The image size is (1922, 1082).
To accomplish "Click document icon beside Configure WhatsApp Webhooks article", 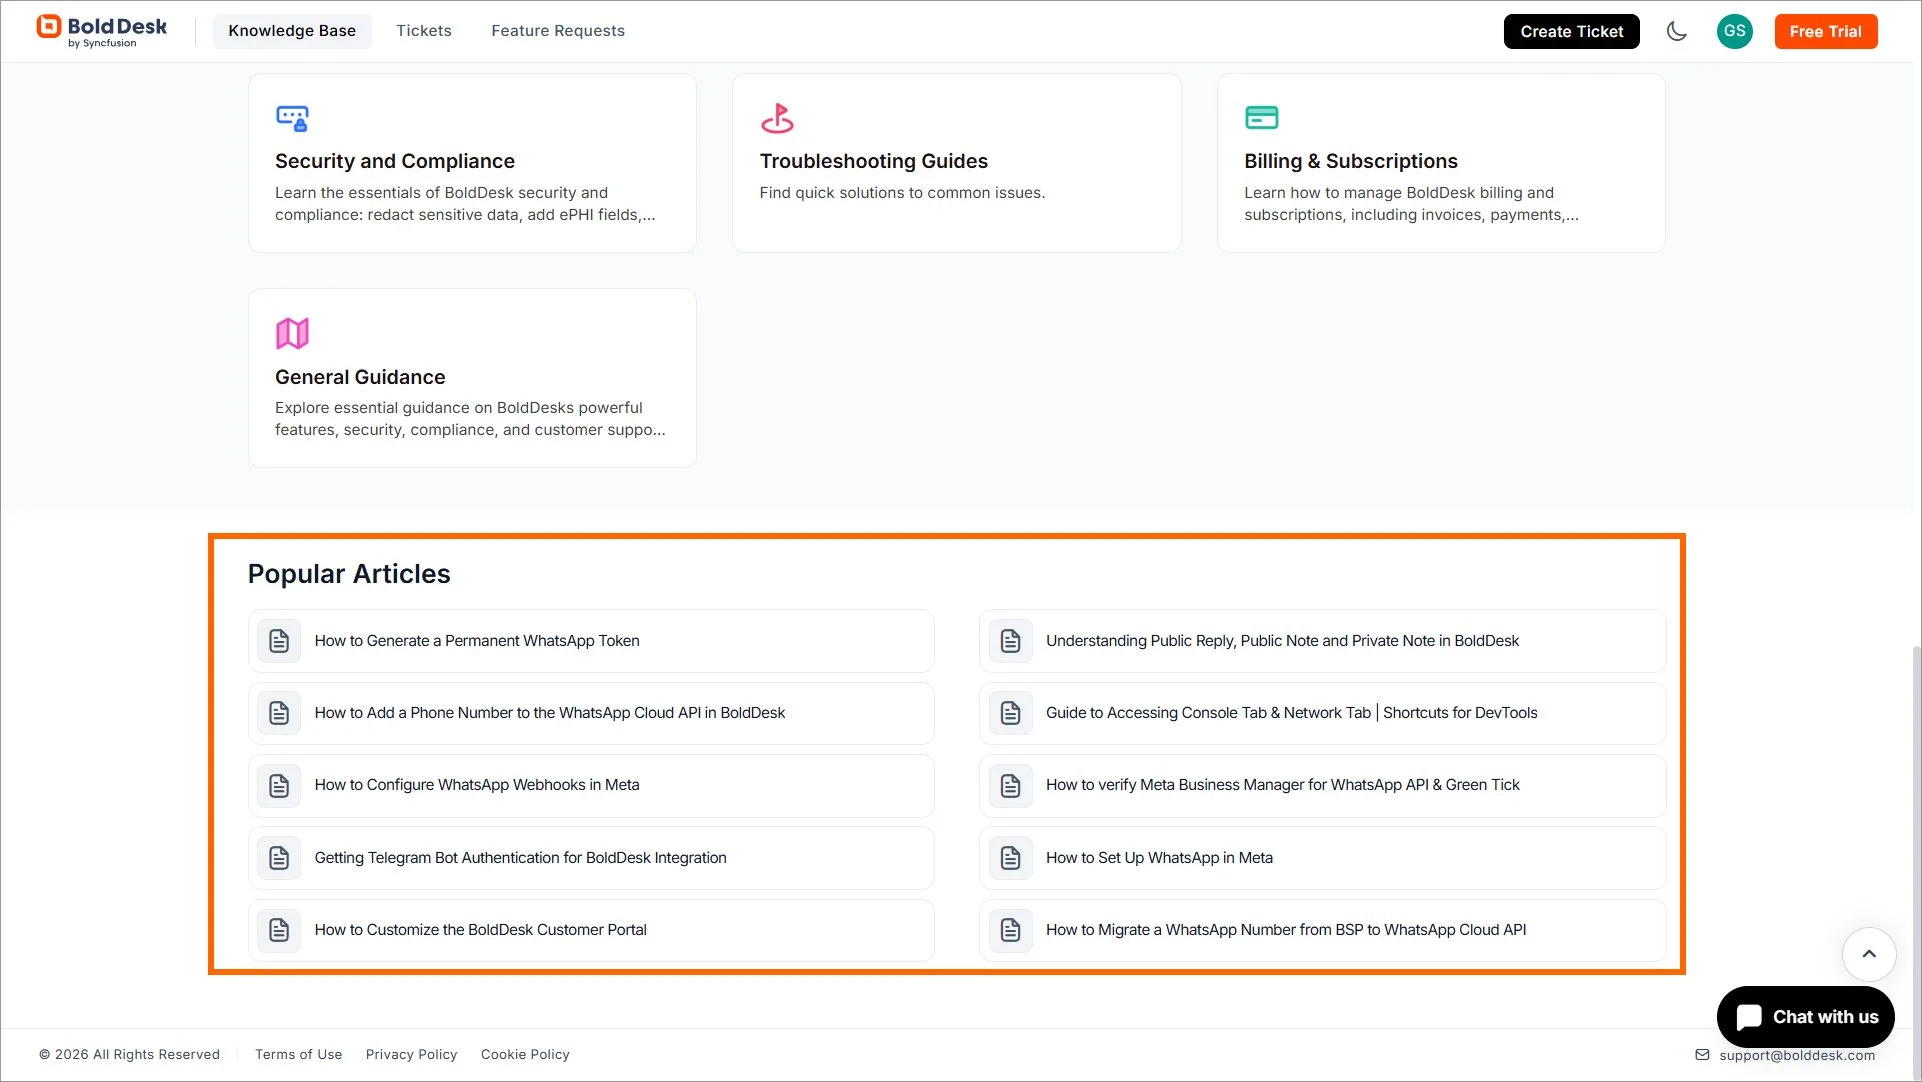I will (279, 786).
